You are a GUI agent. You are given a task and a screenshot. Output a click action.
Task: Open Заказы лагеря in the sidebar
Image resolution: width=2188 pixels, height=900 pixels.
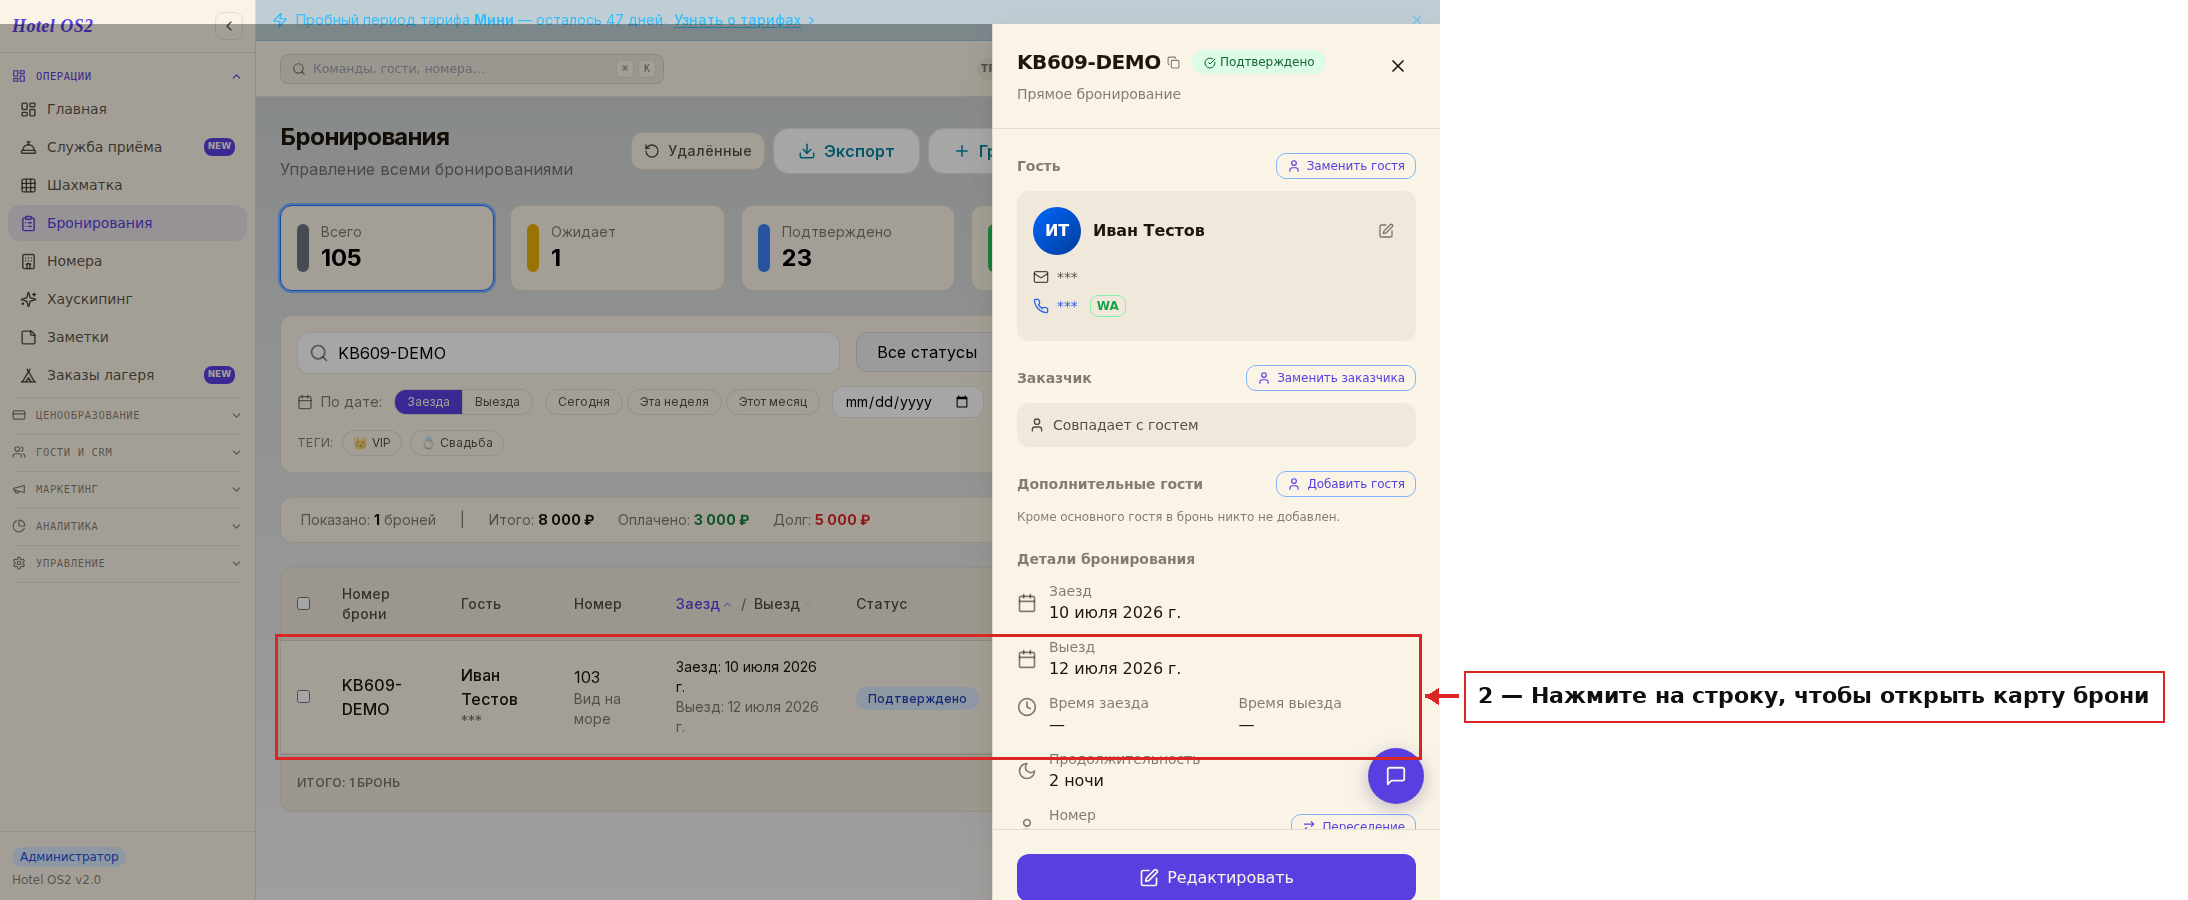[127, 375]
